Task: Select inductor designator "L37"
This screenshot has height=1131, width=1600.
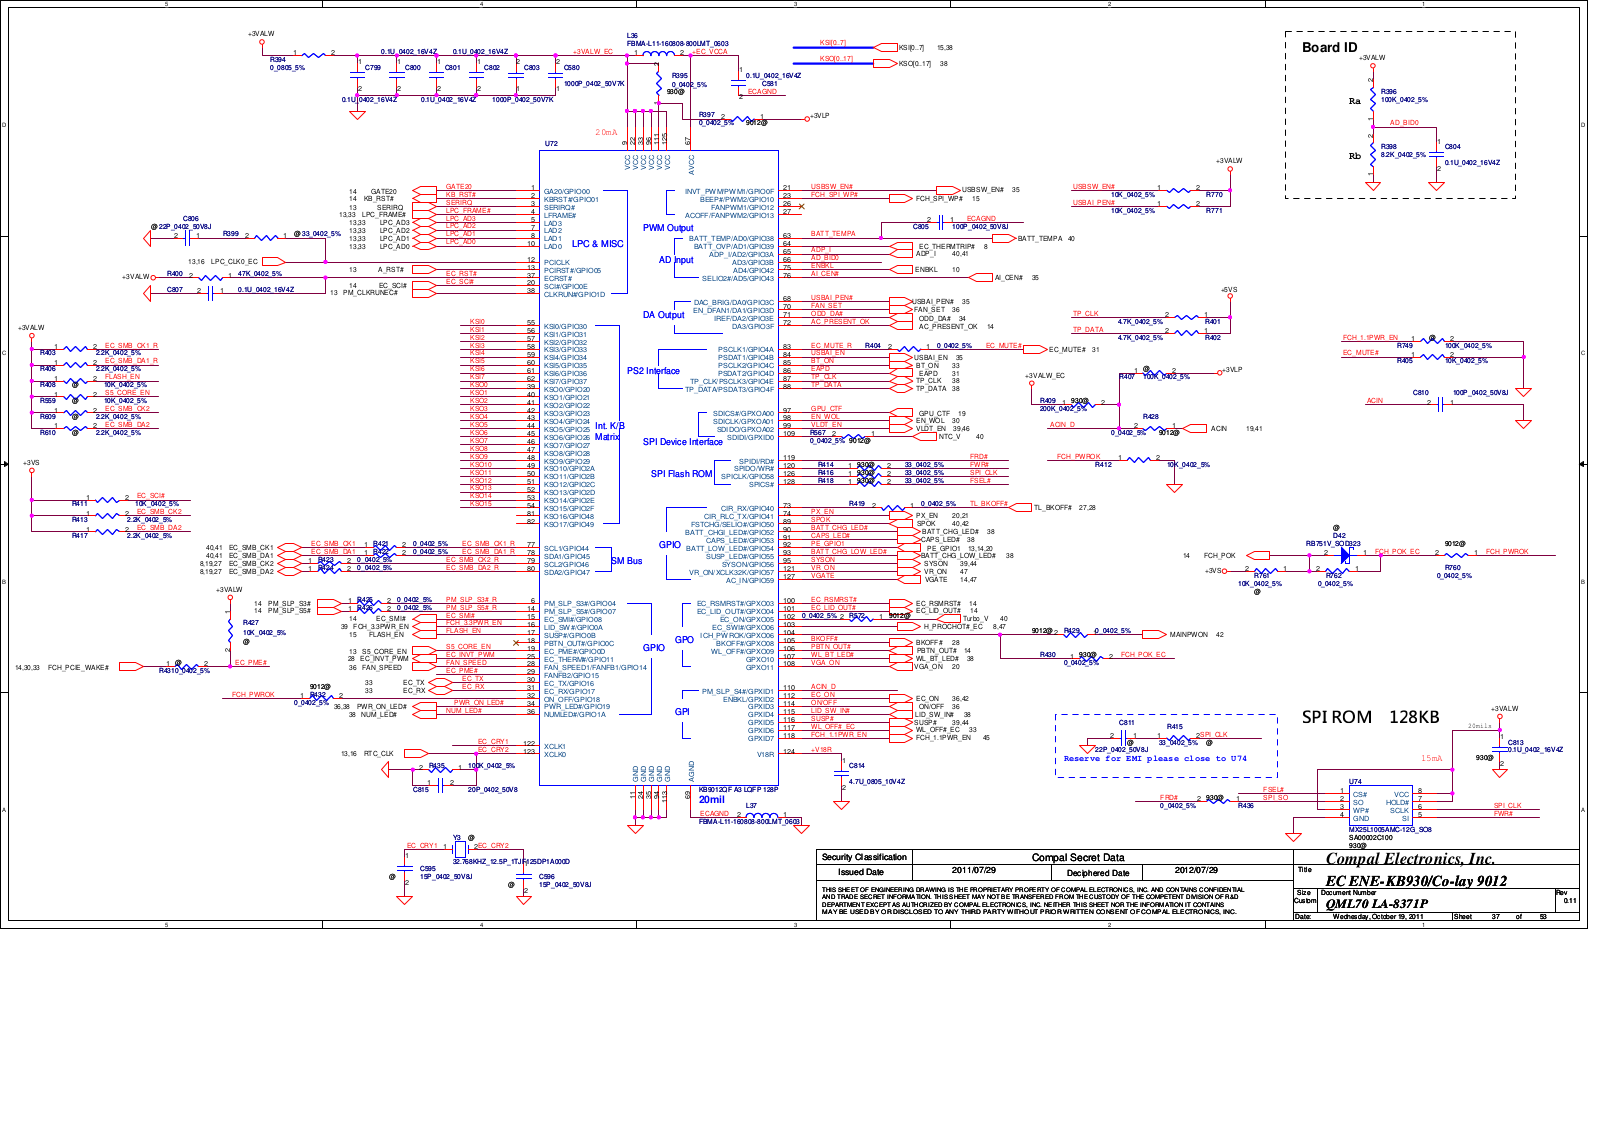Action: point(751,805)
